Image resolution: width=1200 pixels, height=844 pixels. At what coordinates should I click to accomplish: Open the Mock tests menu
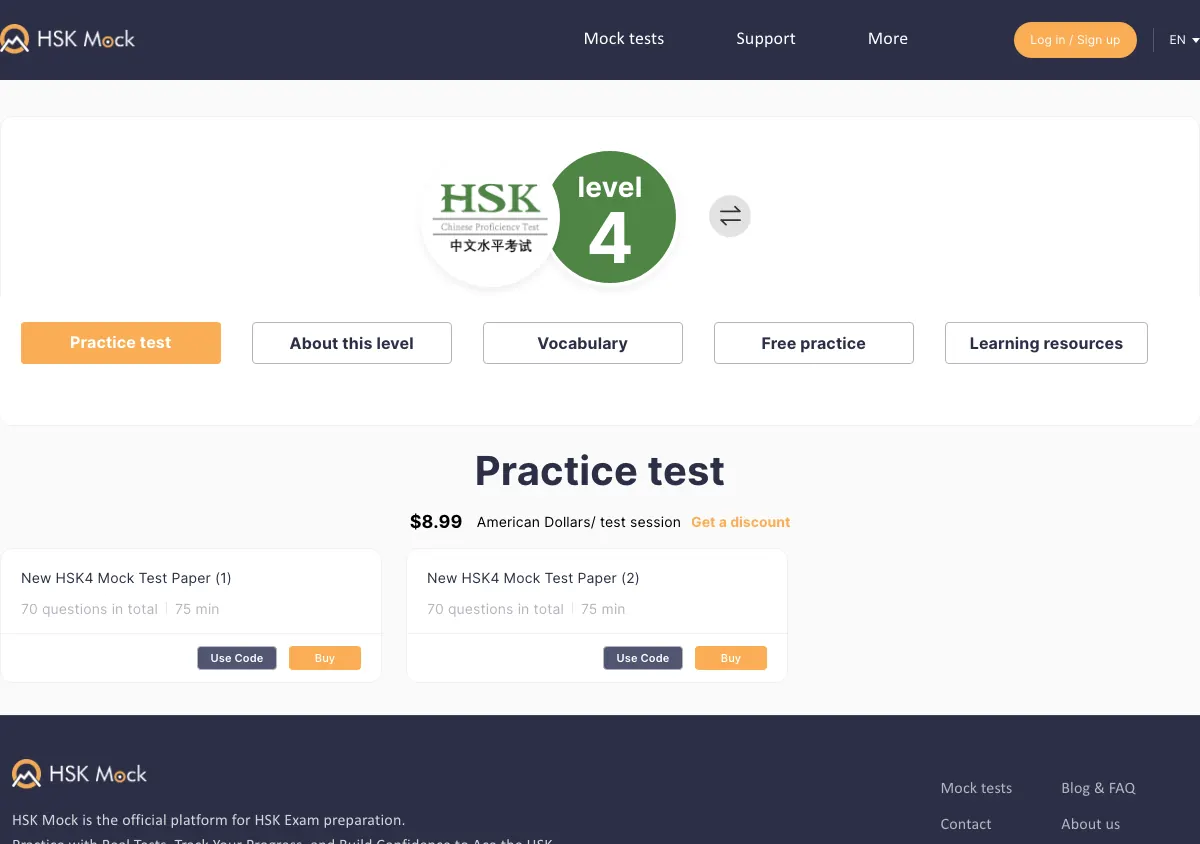(624, 39)
